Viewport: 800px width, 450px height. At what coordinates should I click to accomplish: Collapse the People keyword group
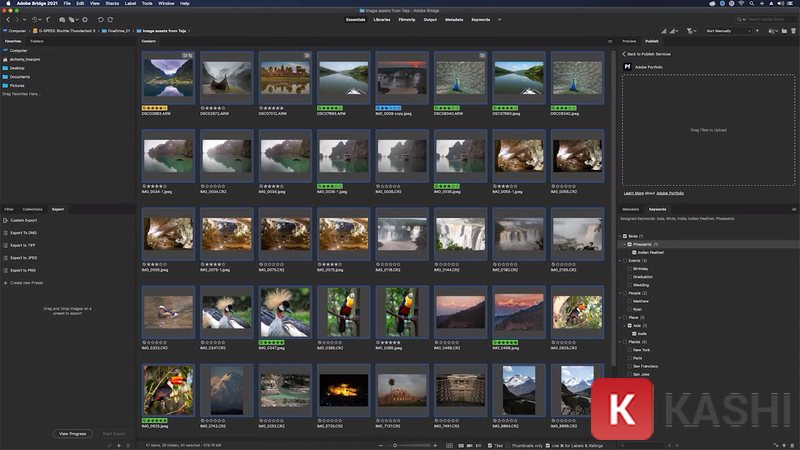click(620, 293)
